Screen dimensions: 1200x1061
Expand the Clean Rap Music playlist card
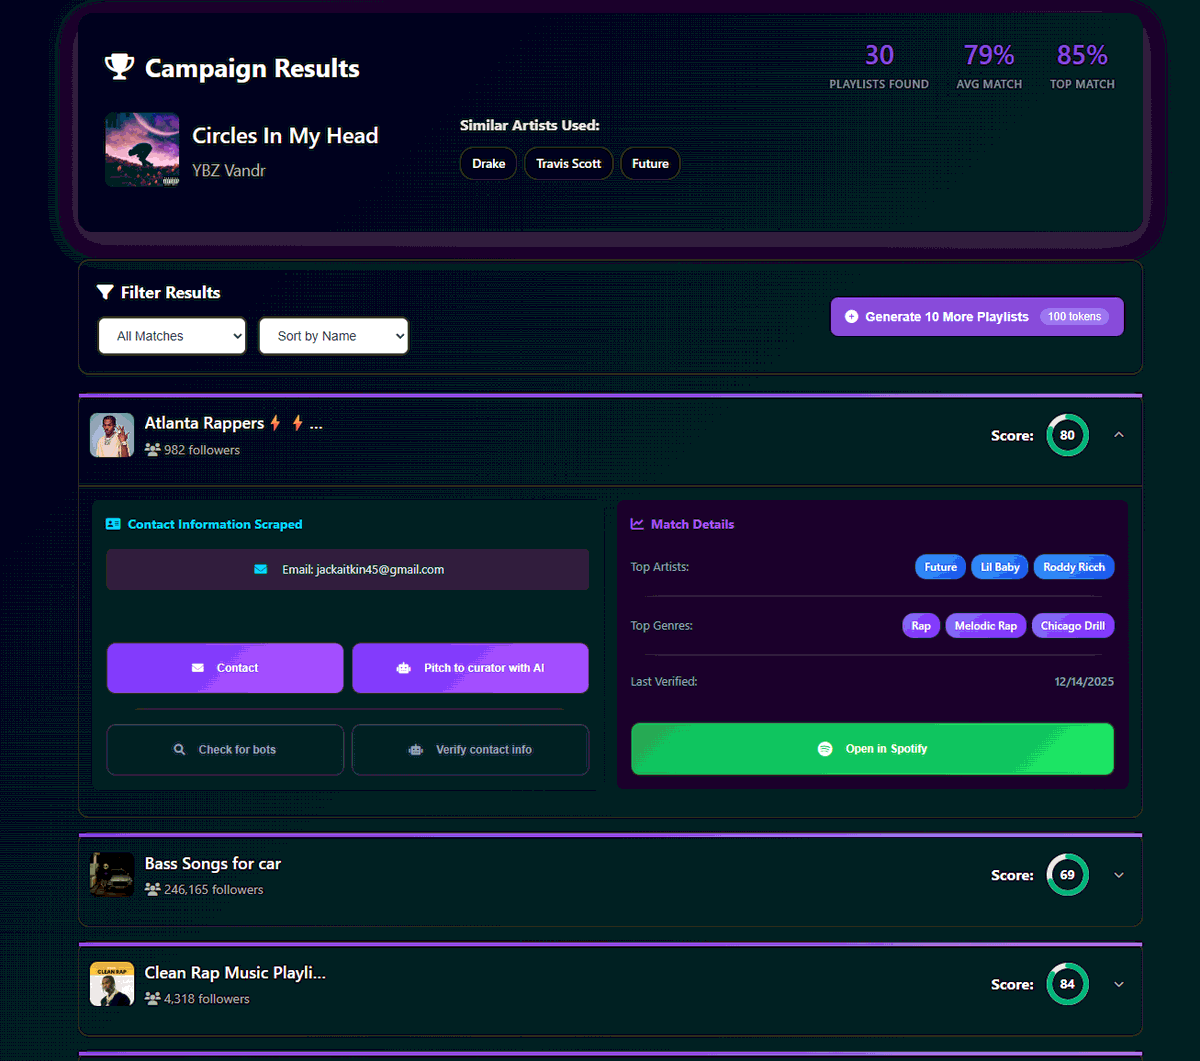1119,984
